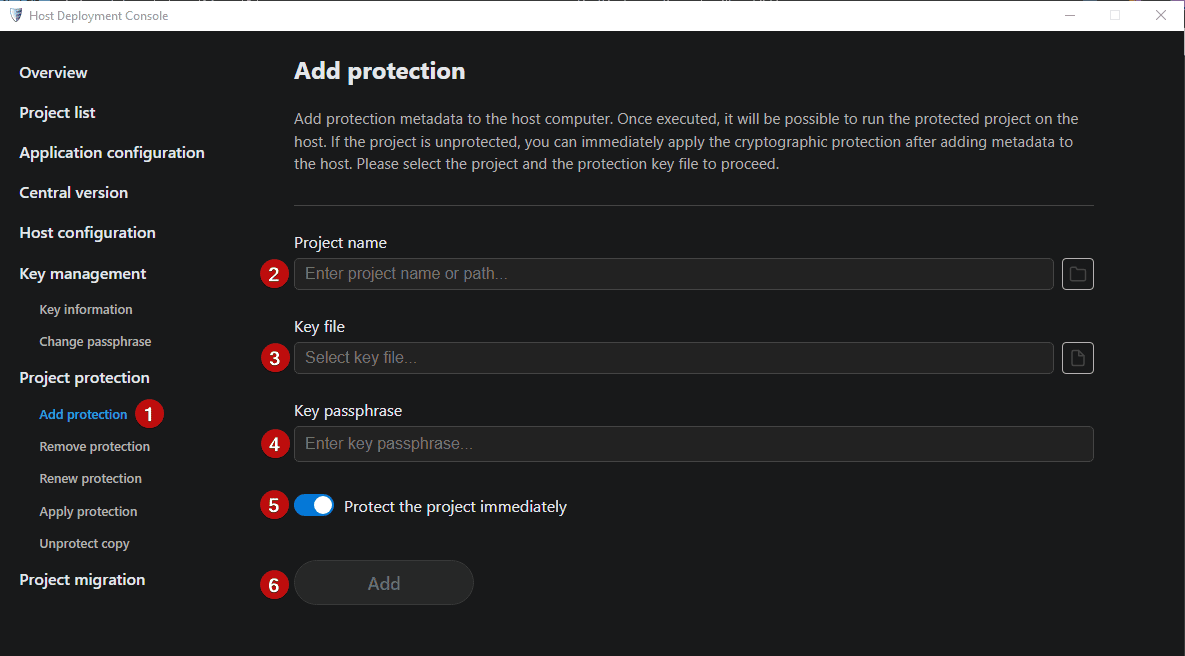Collapse Project protection section
Image resolution: width=1185 pixels, height=656 pixels.
point(85,378)
